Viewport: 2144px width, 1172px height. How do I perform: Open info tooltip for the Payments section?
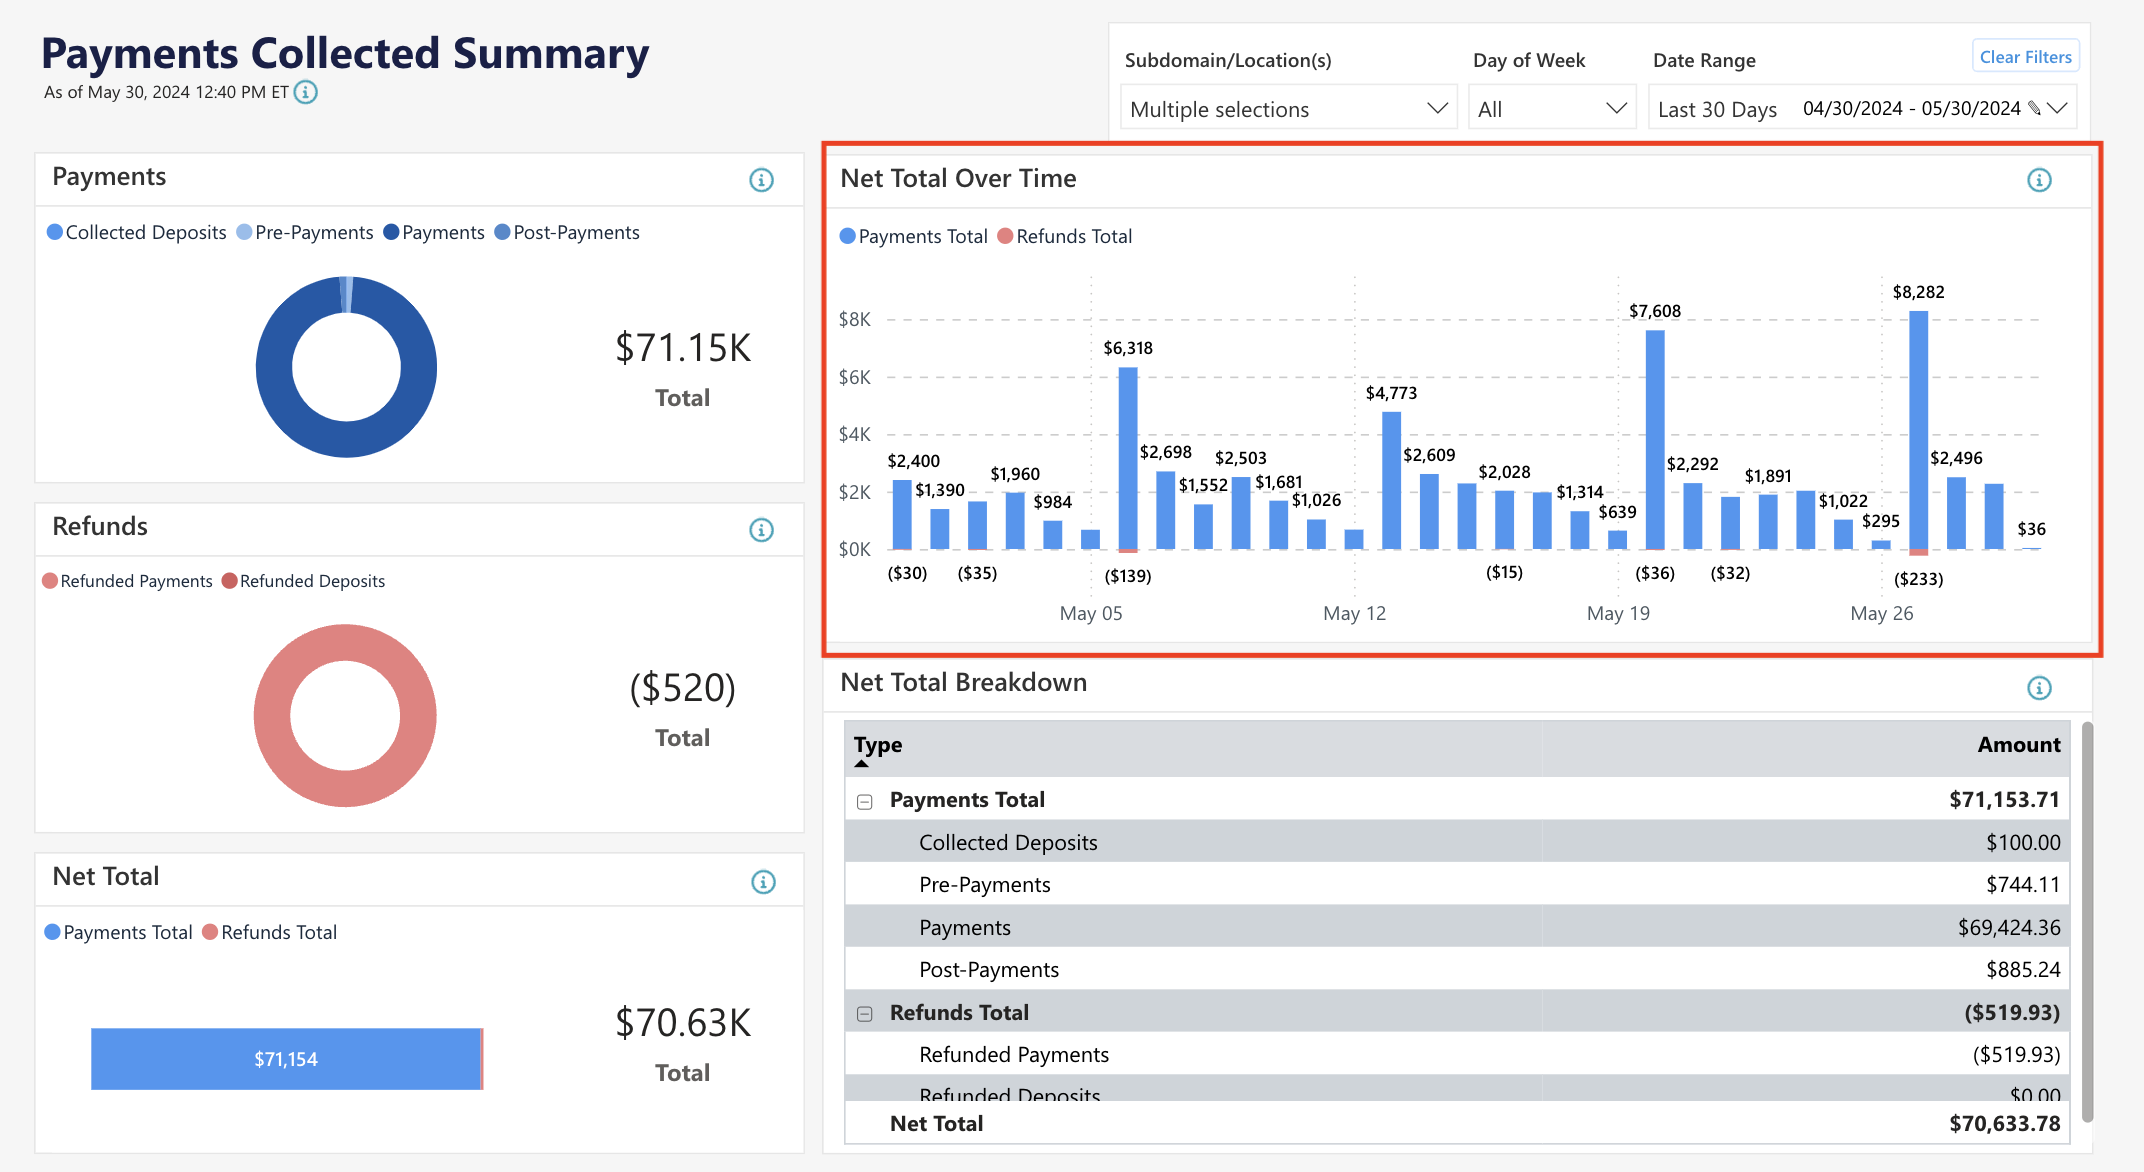(x=762, y=180)
